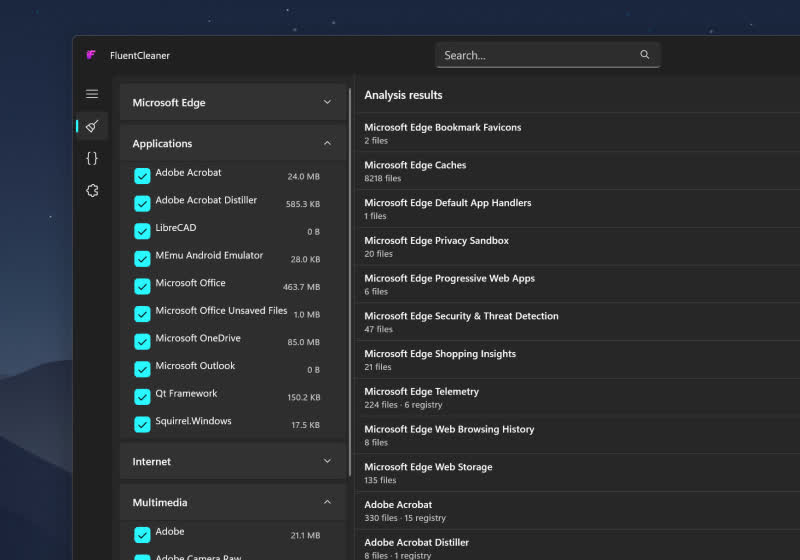Click the category list vertical scrollbar
This screenshot has width=800, height=560.
click(x=349, y=282)
